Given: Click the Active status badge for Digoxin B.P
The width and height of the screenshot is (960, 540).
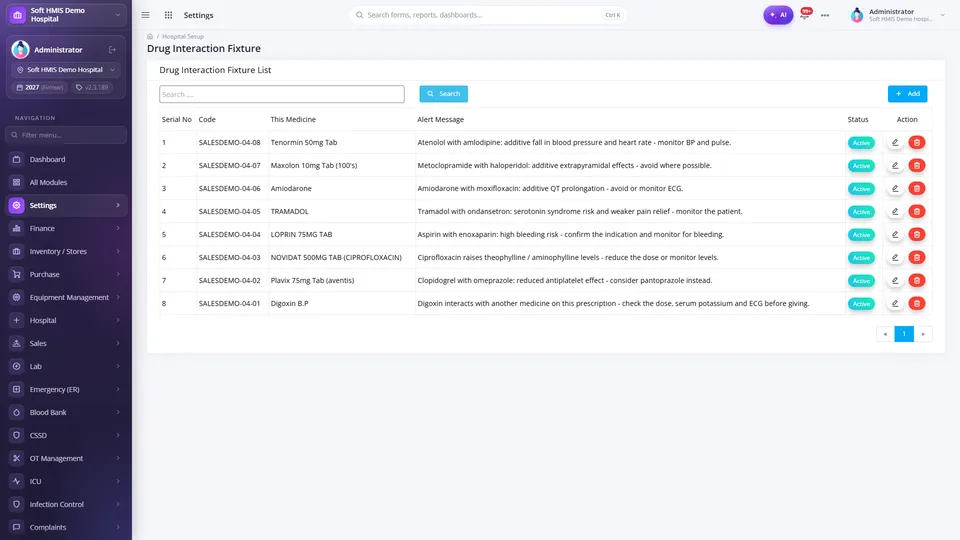Looking at the screenshot, I should click(x=861, y=304).
